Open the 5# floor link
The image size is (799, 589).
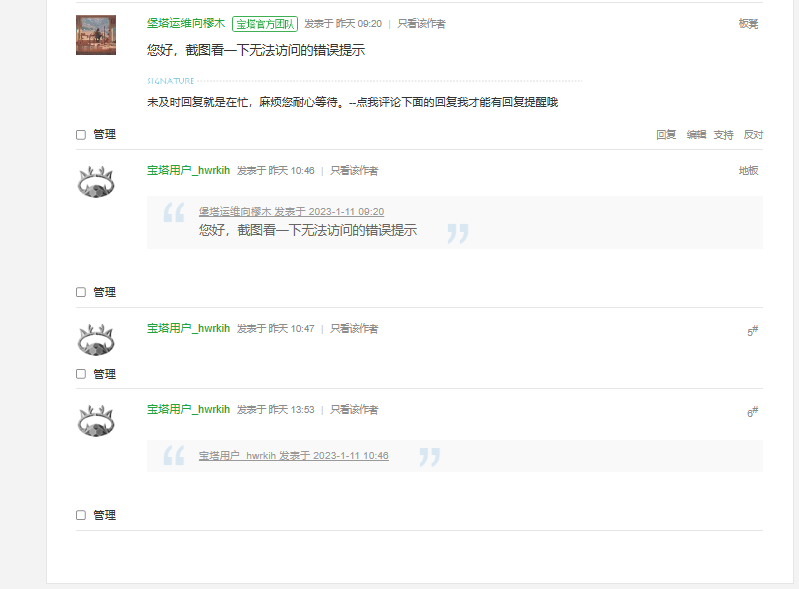(753, 331)
